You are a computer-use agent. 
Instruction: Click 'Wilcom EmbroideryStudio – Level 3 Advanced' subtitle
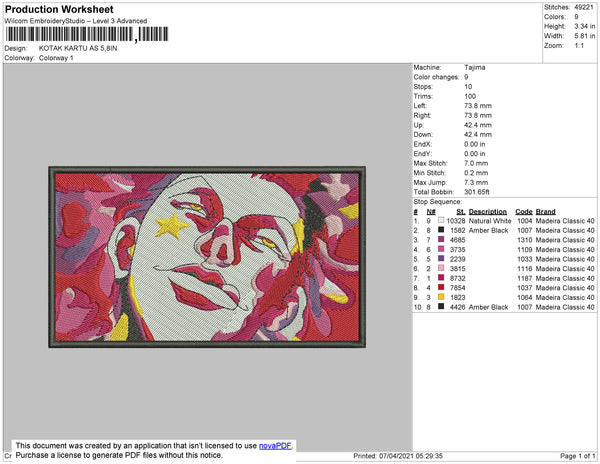[76, 21]
